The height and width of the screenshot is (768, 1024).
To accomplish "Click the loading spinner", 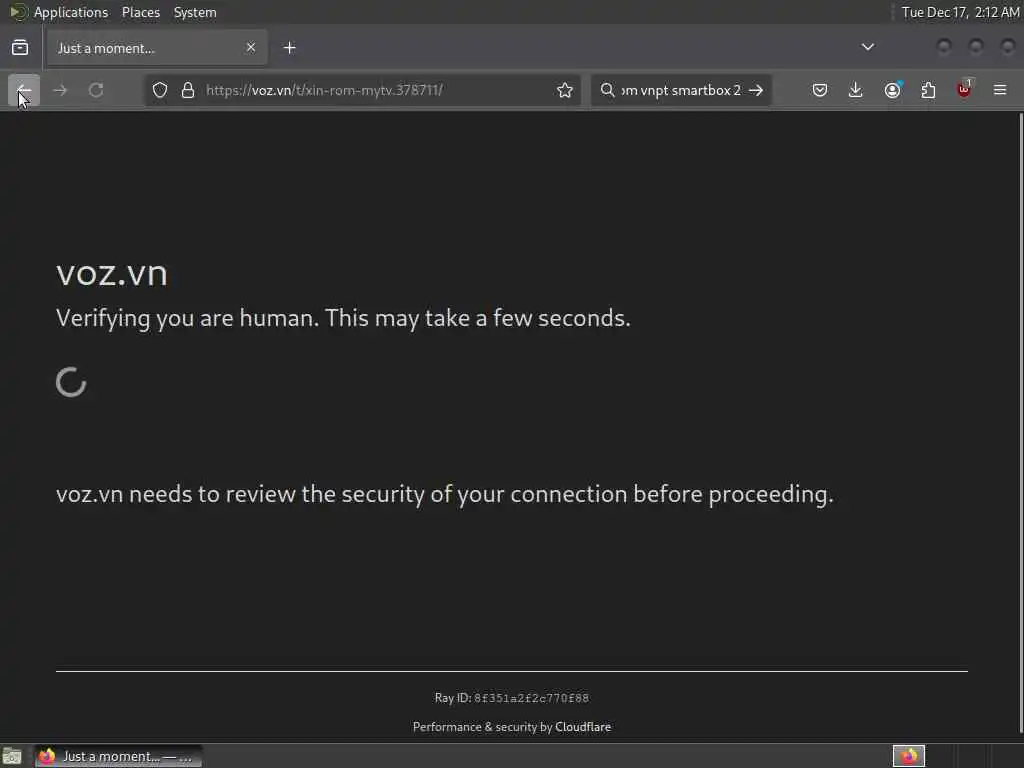I will point(71,382).
